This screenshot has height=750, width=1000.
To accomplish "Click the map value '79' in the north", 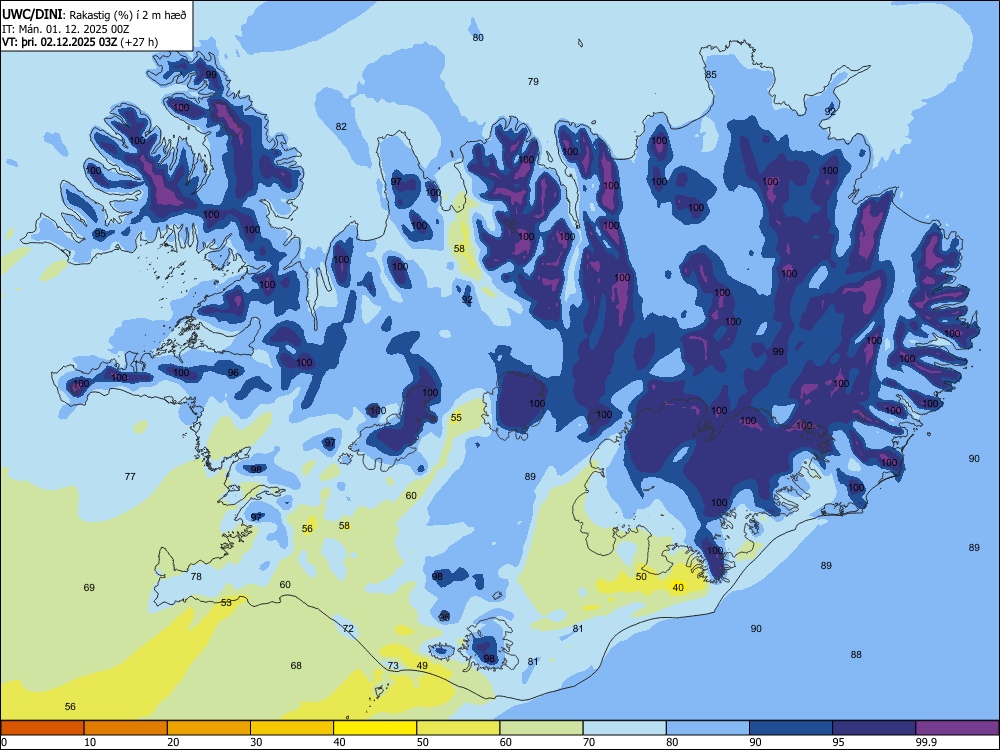I will pos(533,81).
